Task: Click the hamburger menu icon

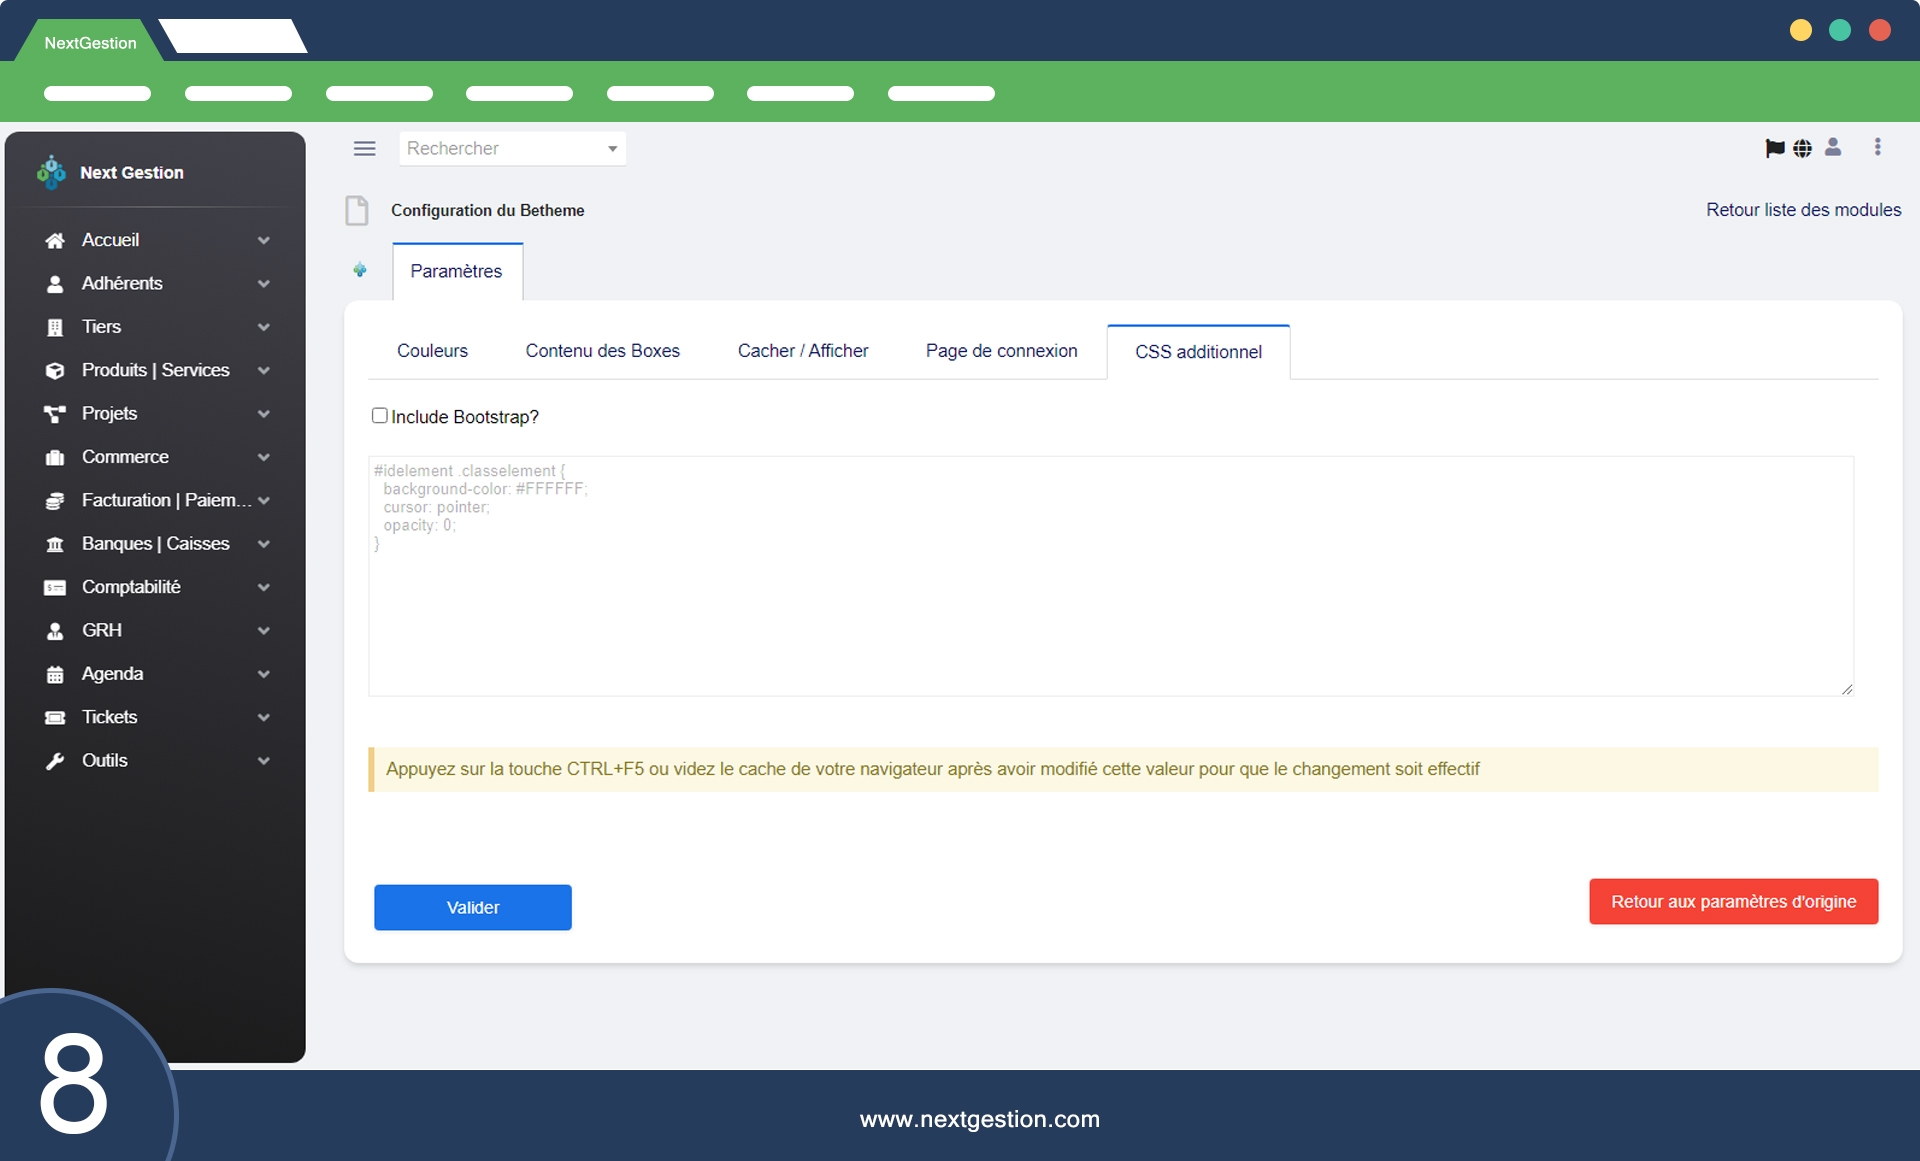Action: tap(364, 148)
